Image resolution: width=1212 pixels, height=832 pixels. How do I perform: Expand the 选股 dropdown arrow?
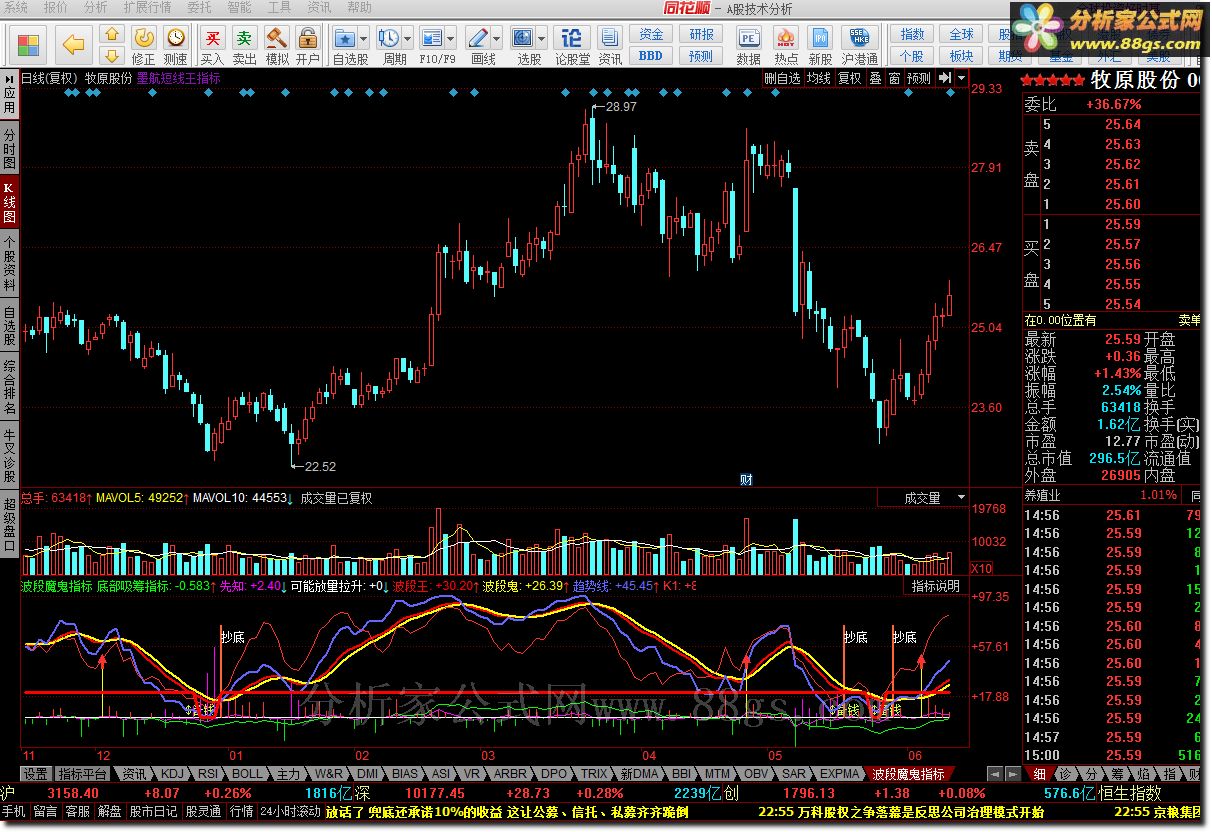click(541, 39)
